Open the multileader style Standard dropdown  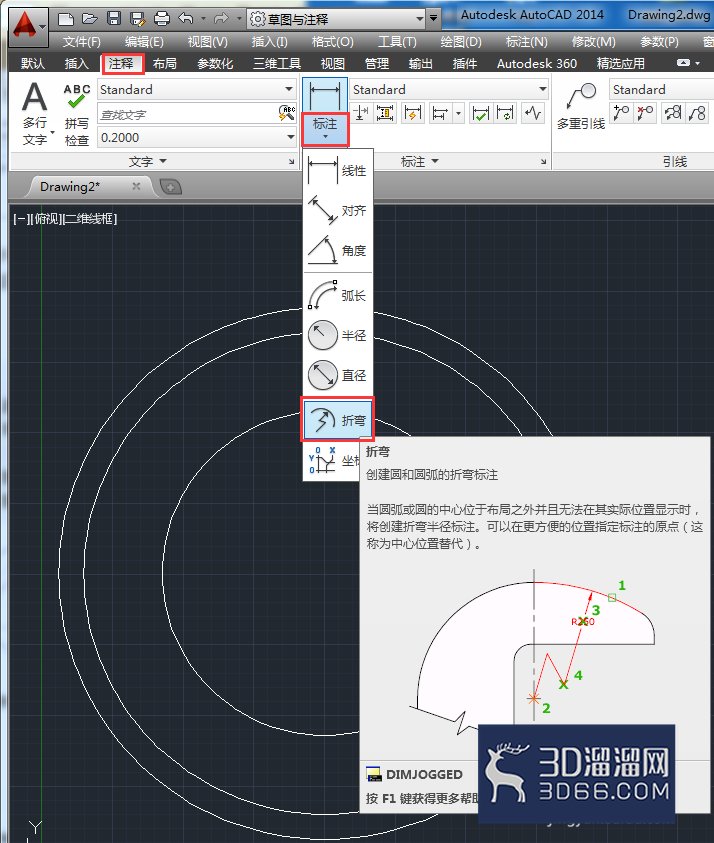pos(662,89)
